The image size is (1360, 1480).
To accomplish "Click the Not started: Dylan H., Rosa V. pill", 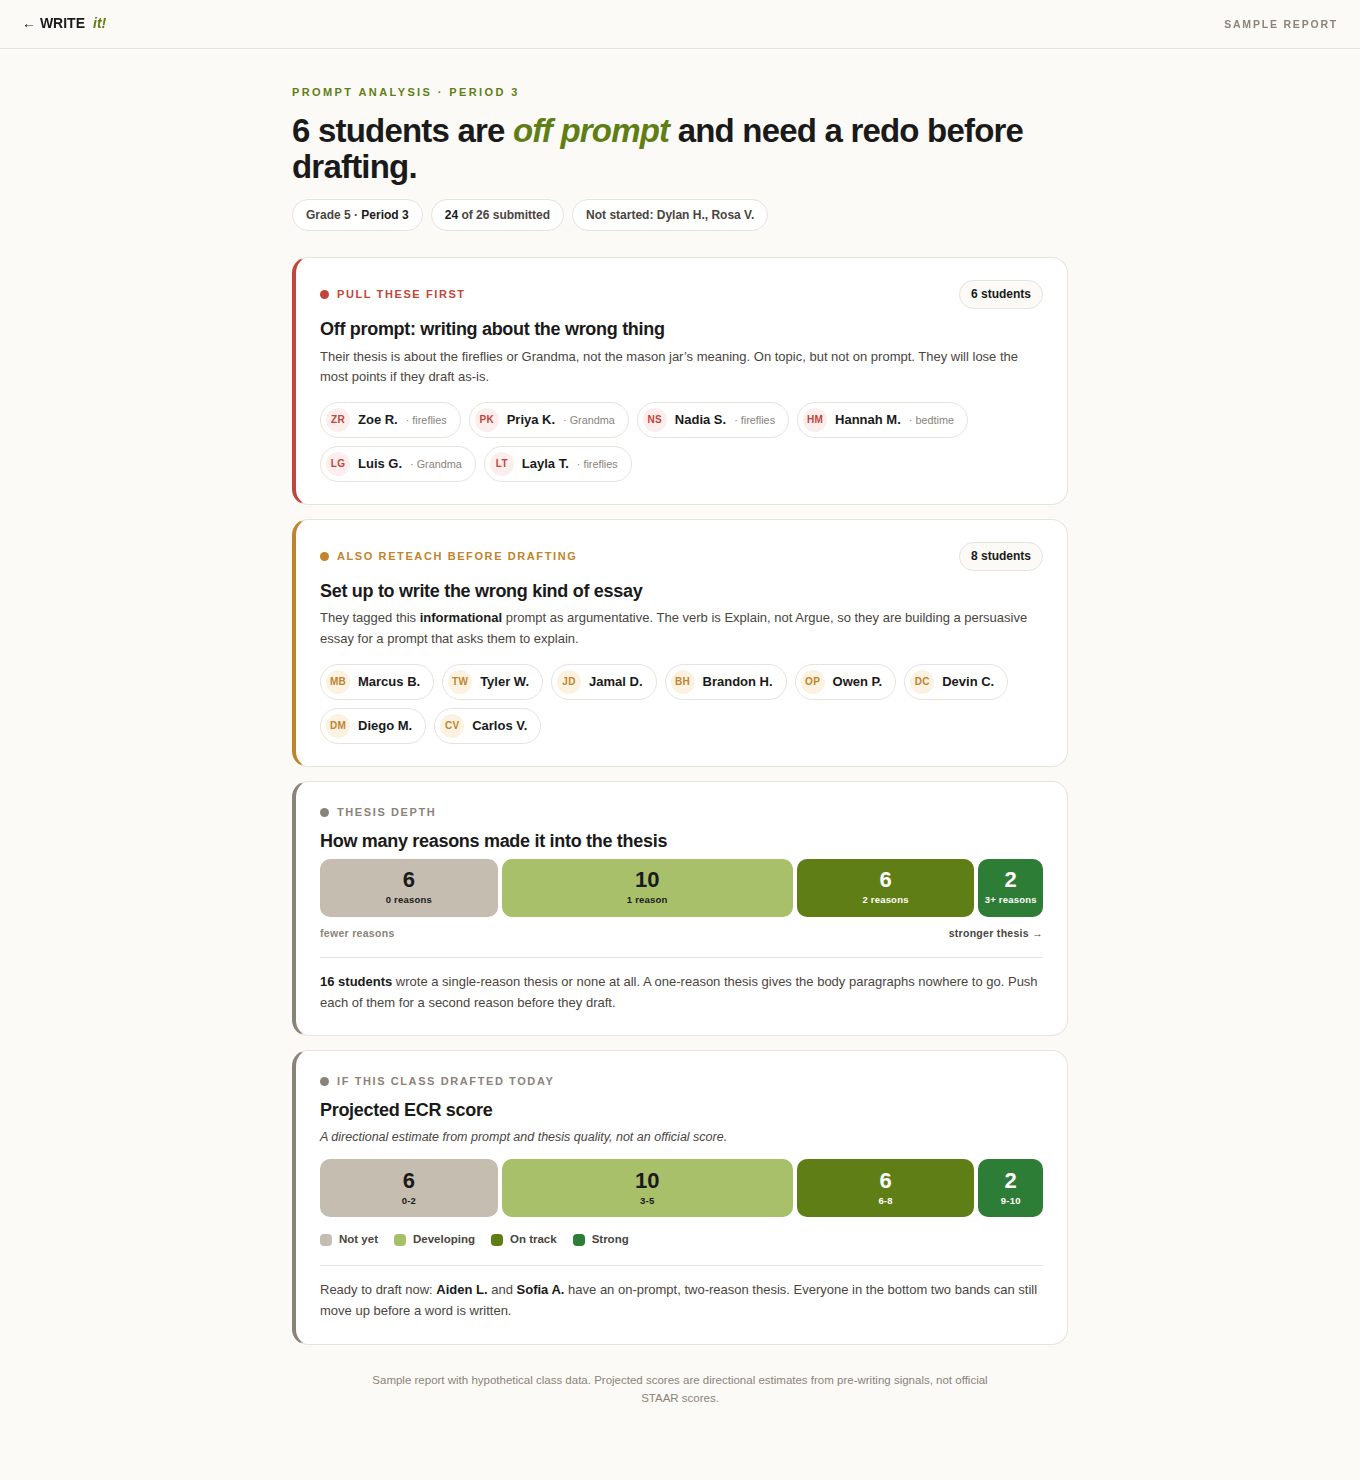I will 670,215.
